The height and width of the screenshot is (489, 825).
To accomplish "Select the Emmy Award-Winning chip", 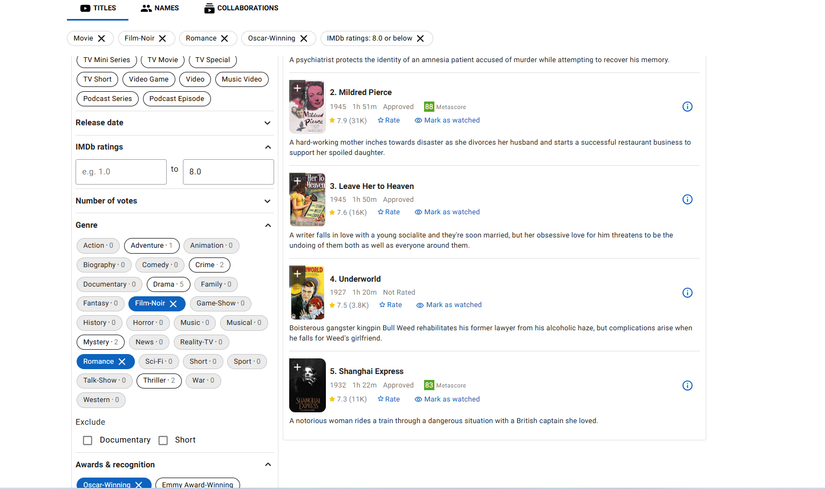I will tap(197, 484).
